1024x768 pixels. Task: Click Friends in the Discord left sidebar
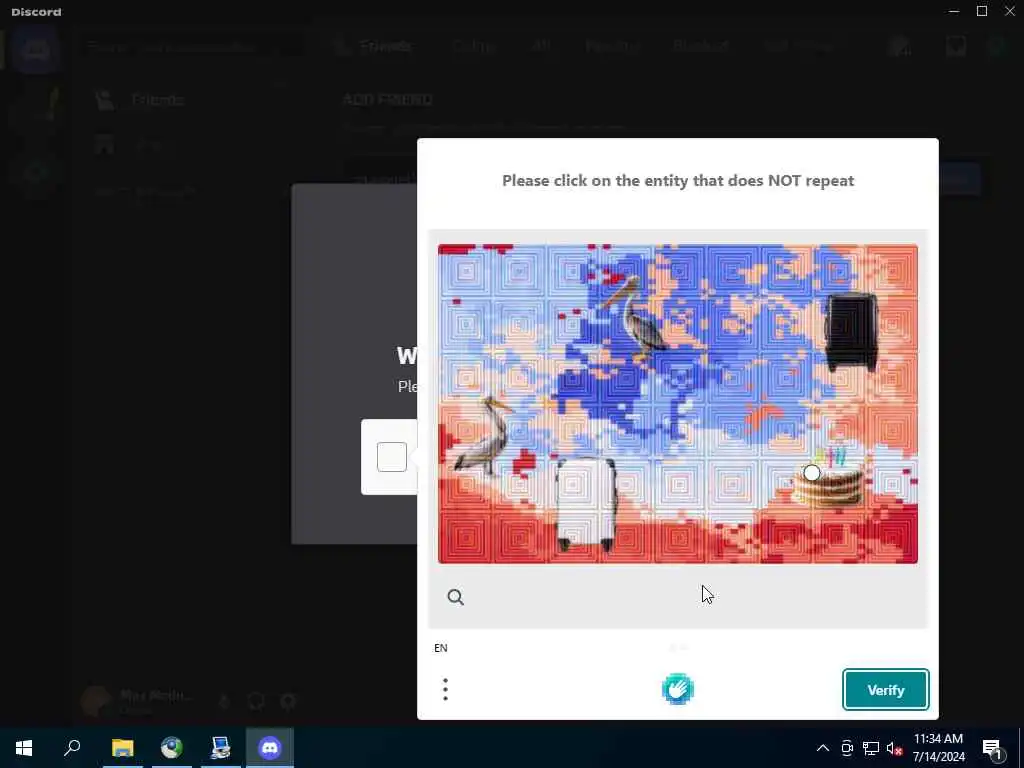pos(157,100)
